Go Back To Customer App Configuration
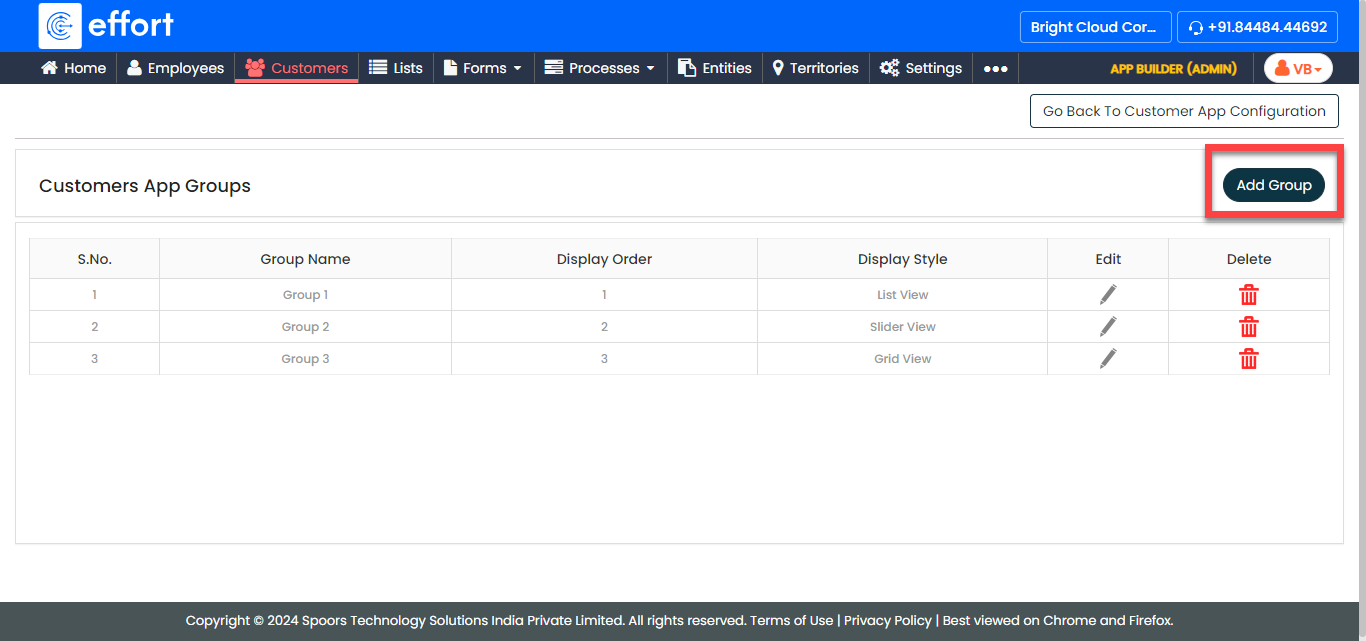The width and height of the screenshot is (1366, 641). tap(1184, 111)
